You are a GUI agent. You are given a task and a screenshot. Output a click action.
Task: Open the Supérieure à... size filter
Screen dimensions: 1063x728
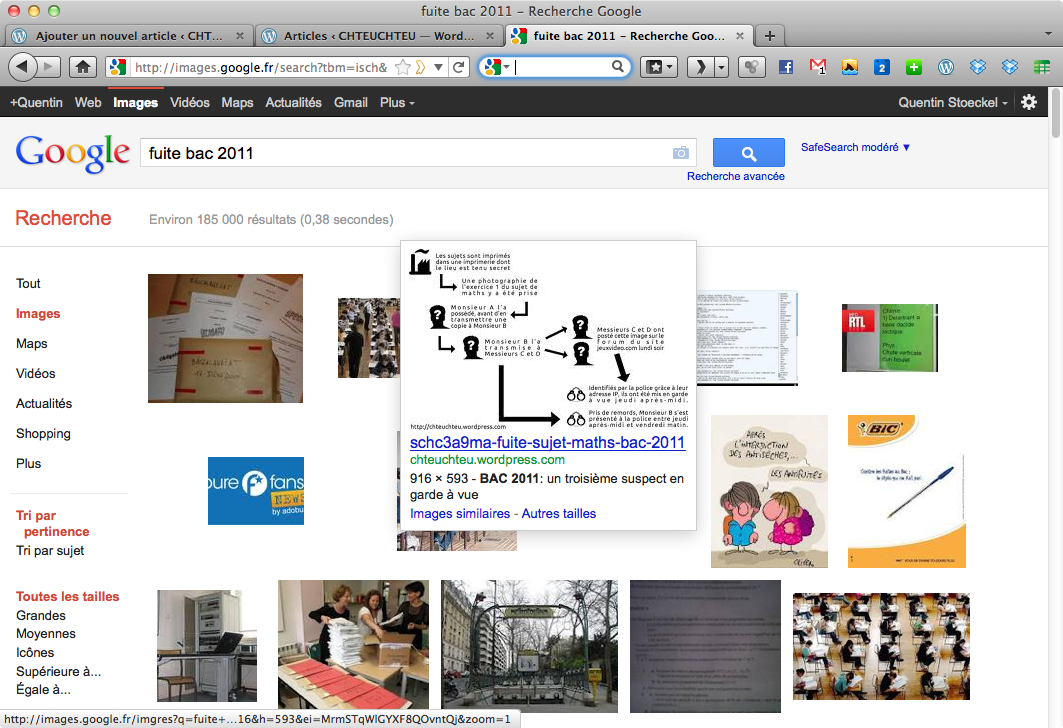pos(58,672)
